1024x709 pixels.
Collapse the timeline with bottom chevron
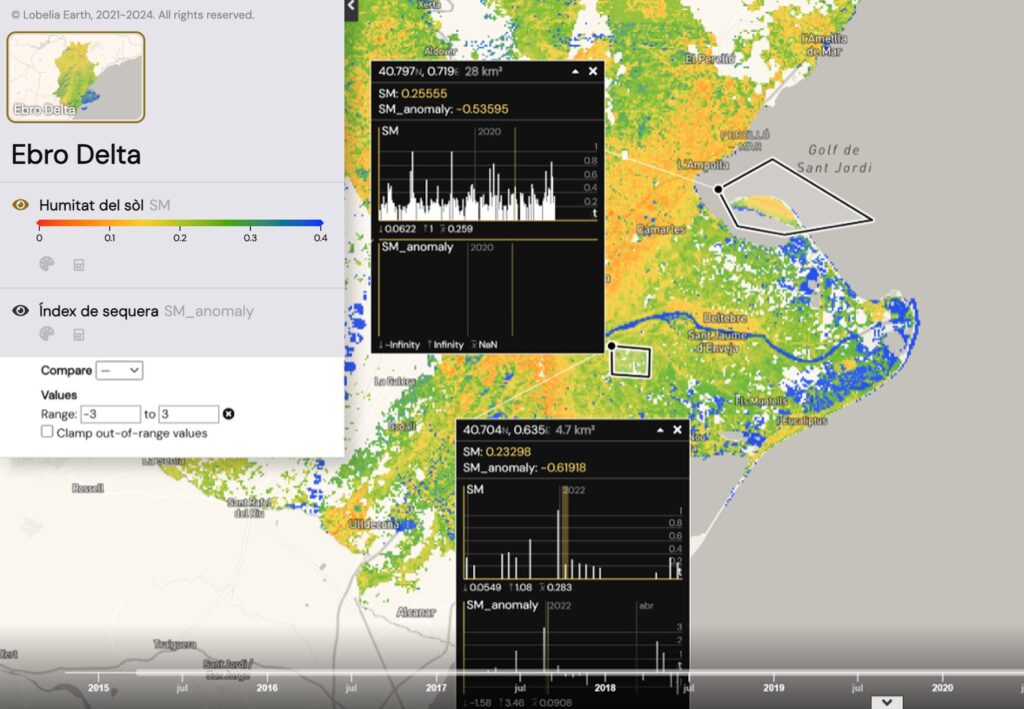point(886,702)
